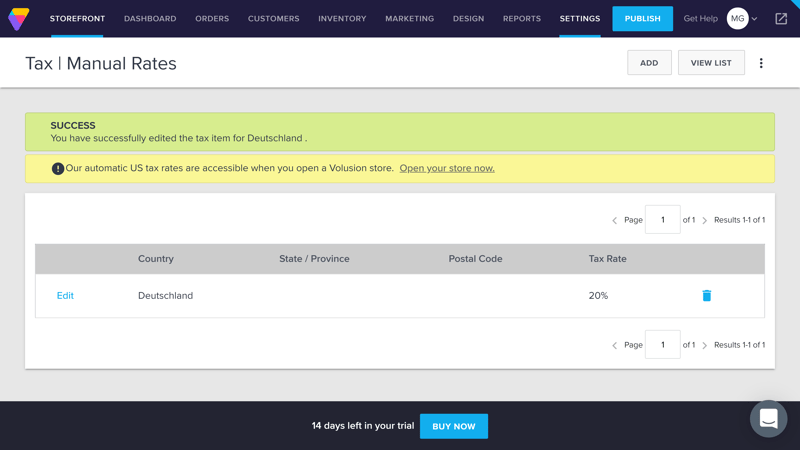The height and width of the screenshot is (450, 800).
Task: Go to previous page in bottom pagination
Action: click(614, 345)
